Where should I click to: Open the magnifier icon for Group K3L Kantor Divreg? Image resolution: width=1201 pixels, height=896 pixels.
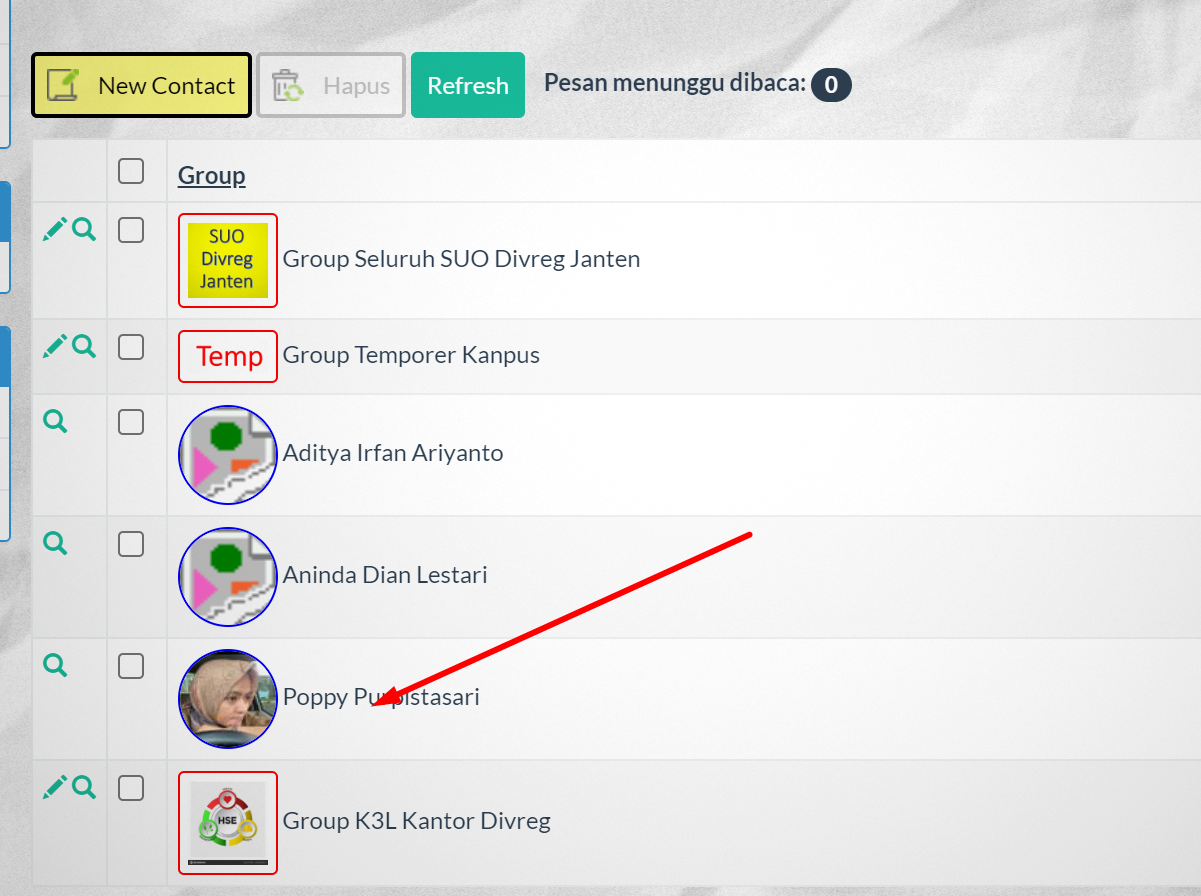pyautogui.click(x=84, y=787)
